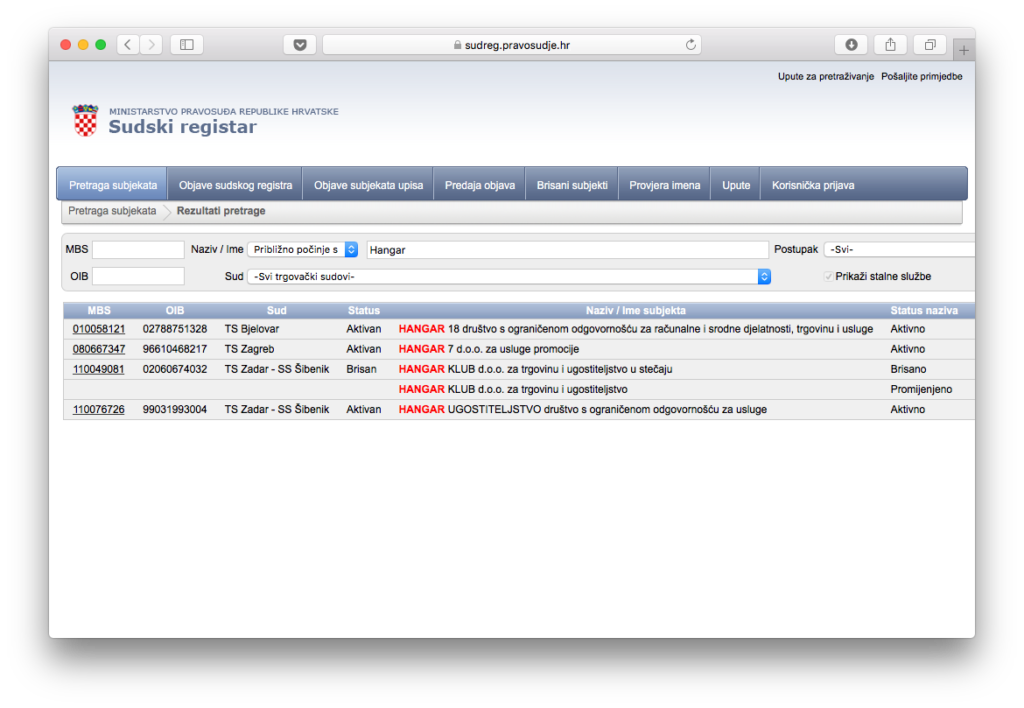This screenshot has width=1024, height=708.
Task: Click the Naziv field containing Hangar
Action: click(x=566, y=249)
